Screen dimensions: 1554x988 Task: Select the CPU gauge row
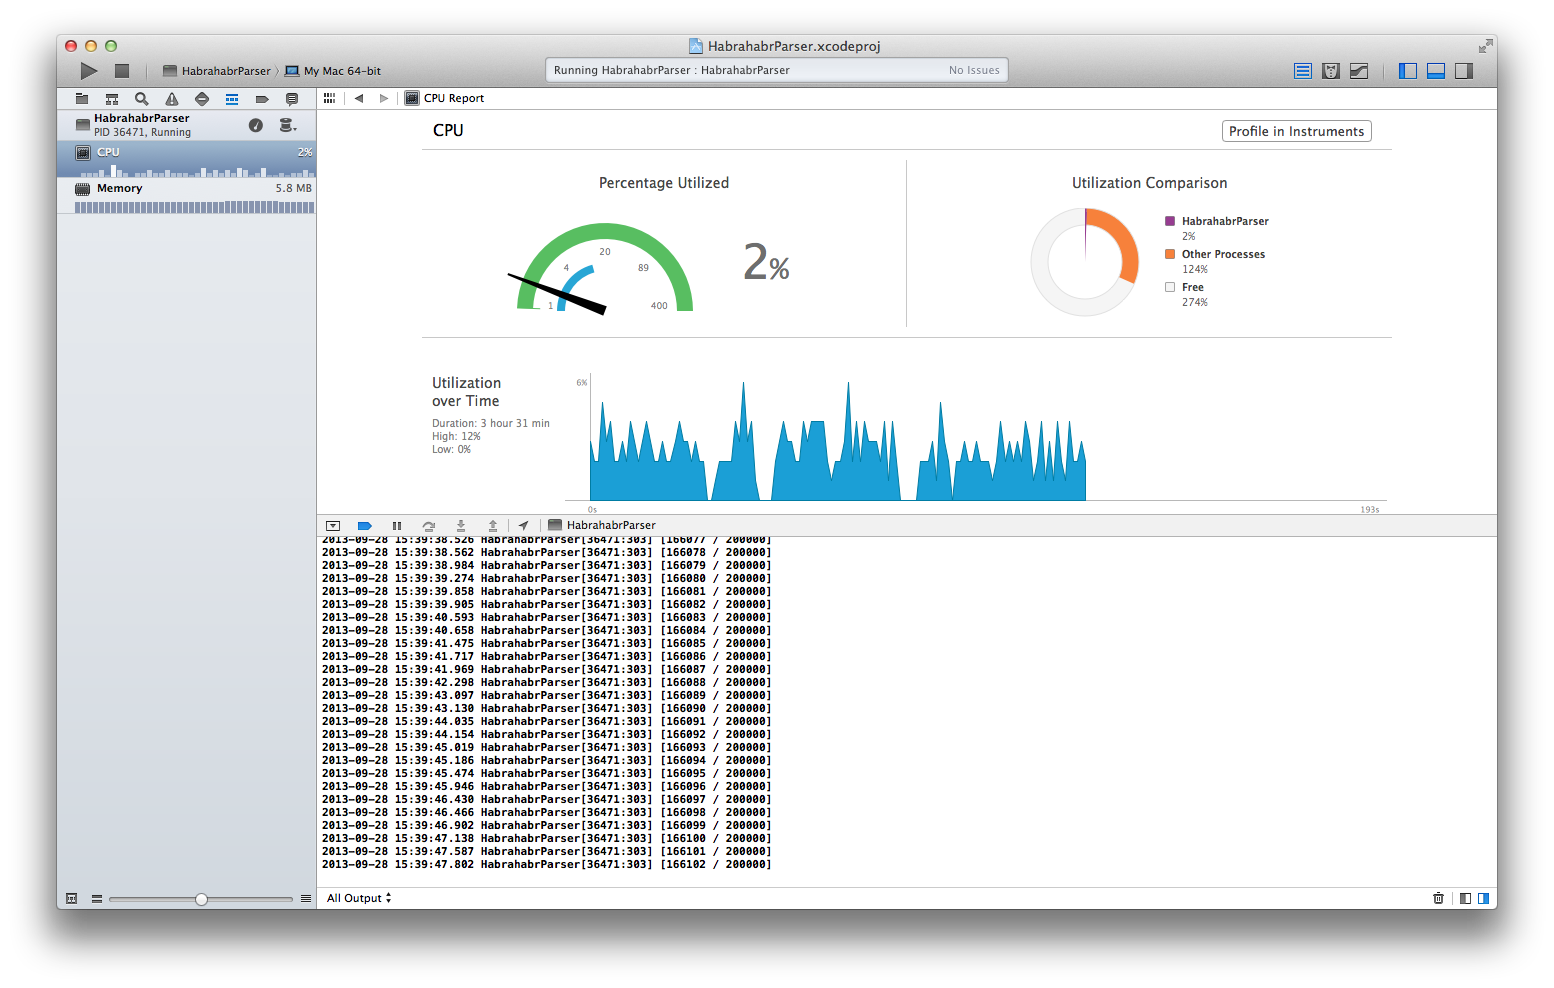187,160
